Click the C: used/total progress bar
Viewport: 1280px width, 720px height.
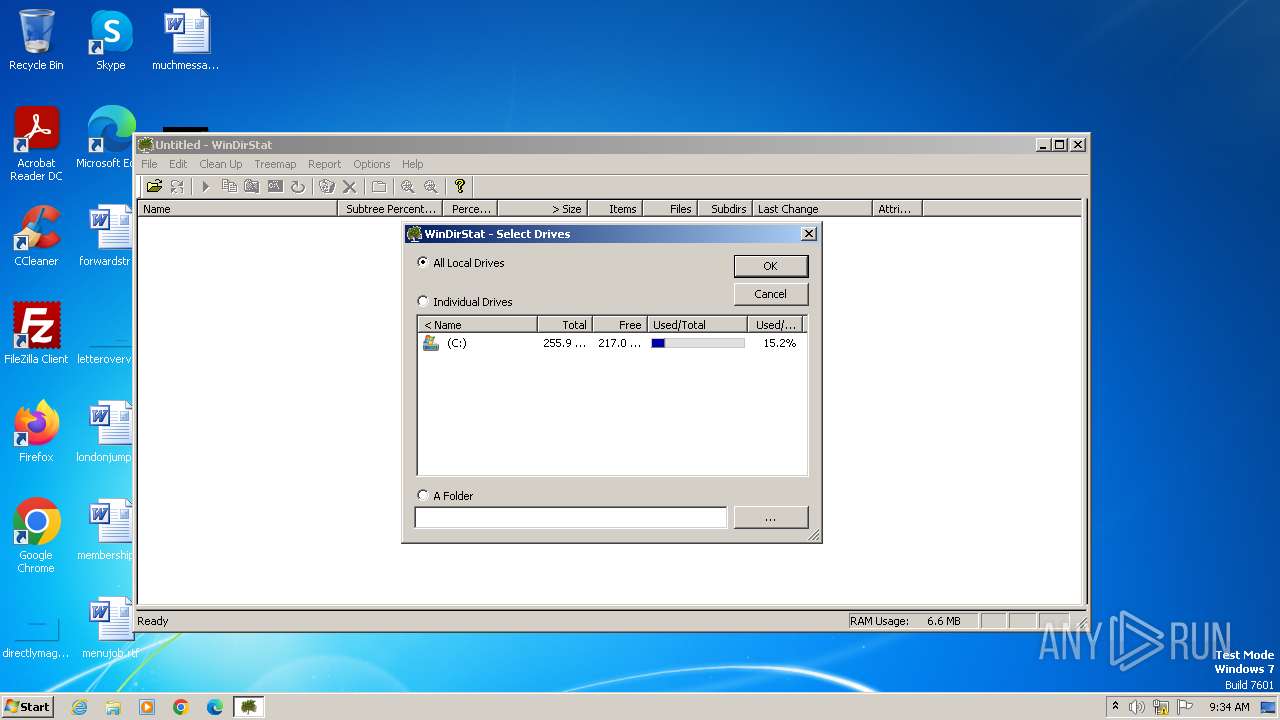click(698, 343)
